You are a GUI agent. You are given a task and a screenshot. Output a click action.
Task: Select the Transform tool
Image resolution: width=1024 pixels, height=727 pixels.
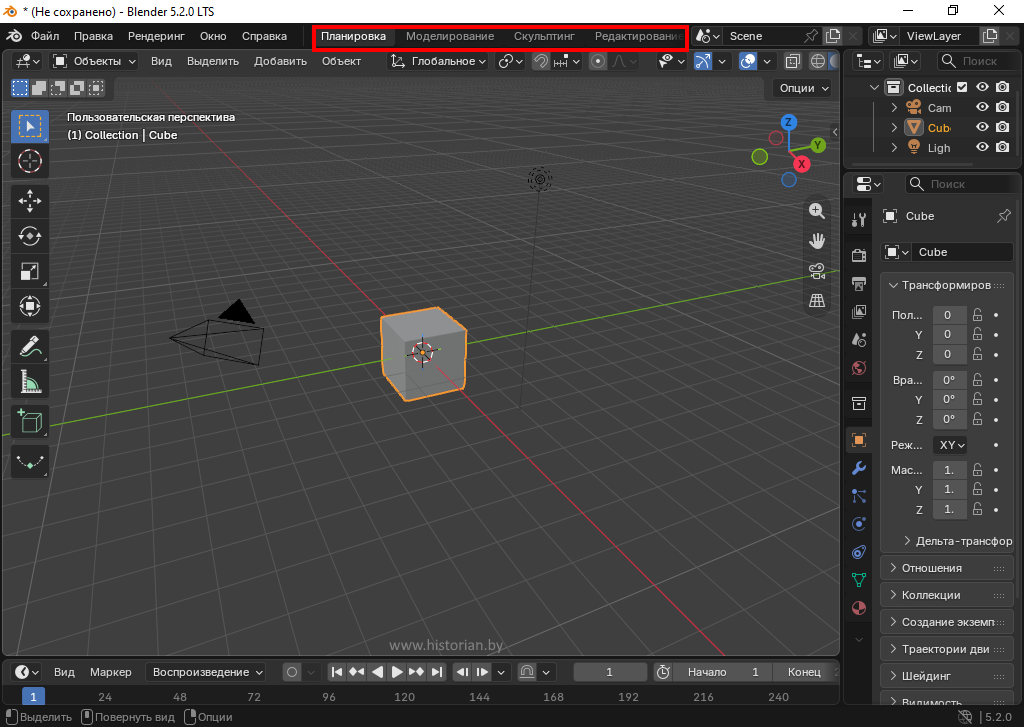29,306
